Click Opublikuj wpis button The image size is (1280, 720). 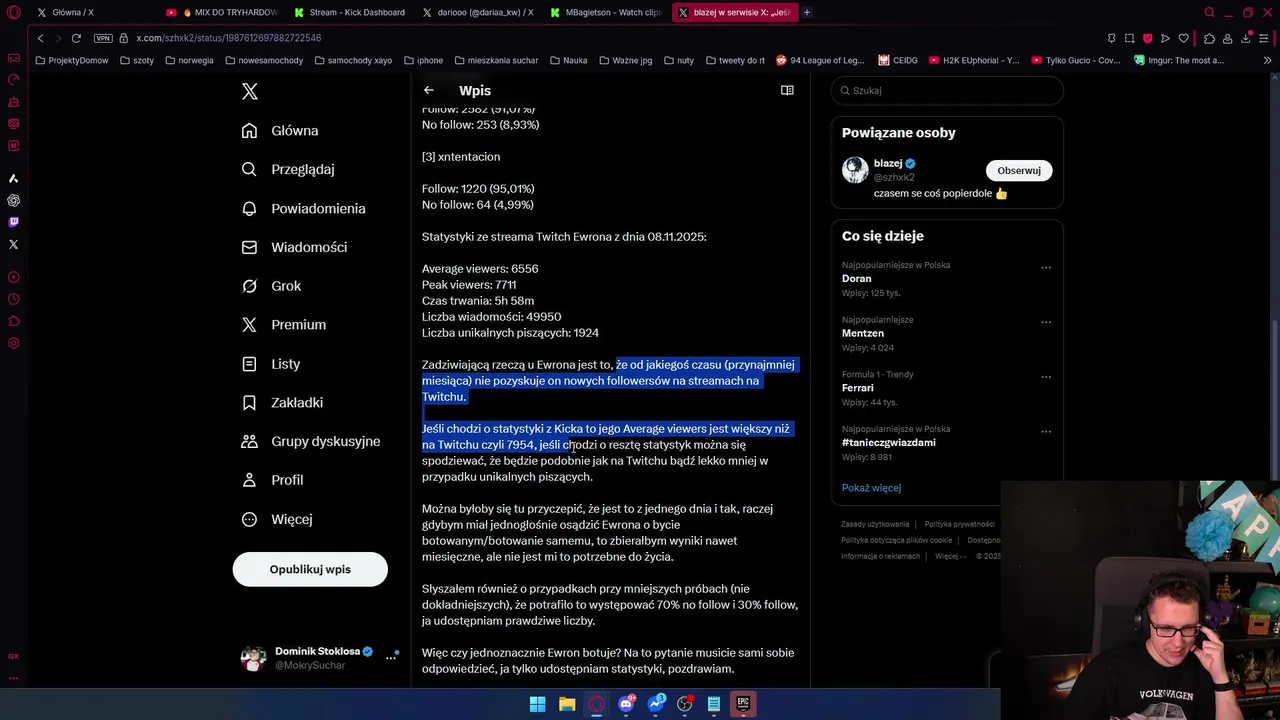click(x=310, y=569)
